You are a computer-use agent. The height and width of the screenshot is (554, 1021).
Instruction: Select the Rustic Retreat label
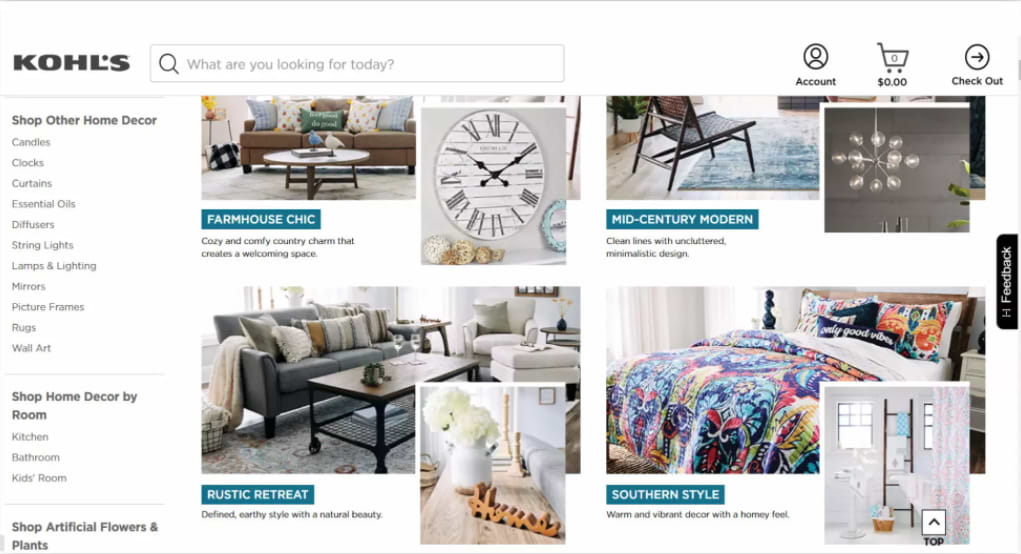(258, 495)
